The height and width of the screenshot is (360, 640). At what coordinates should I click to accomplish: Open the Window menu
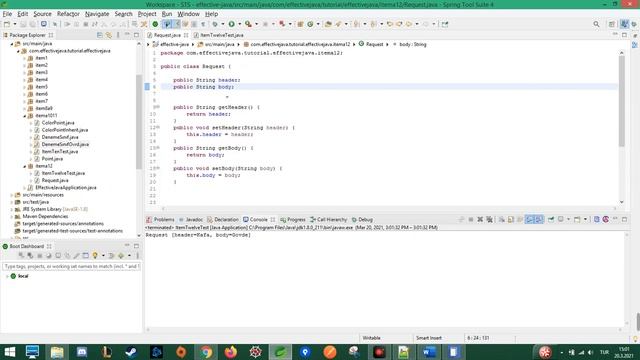[x=189, y=14]
